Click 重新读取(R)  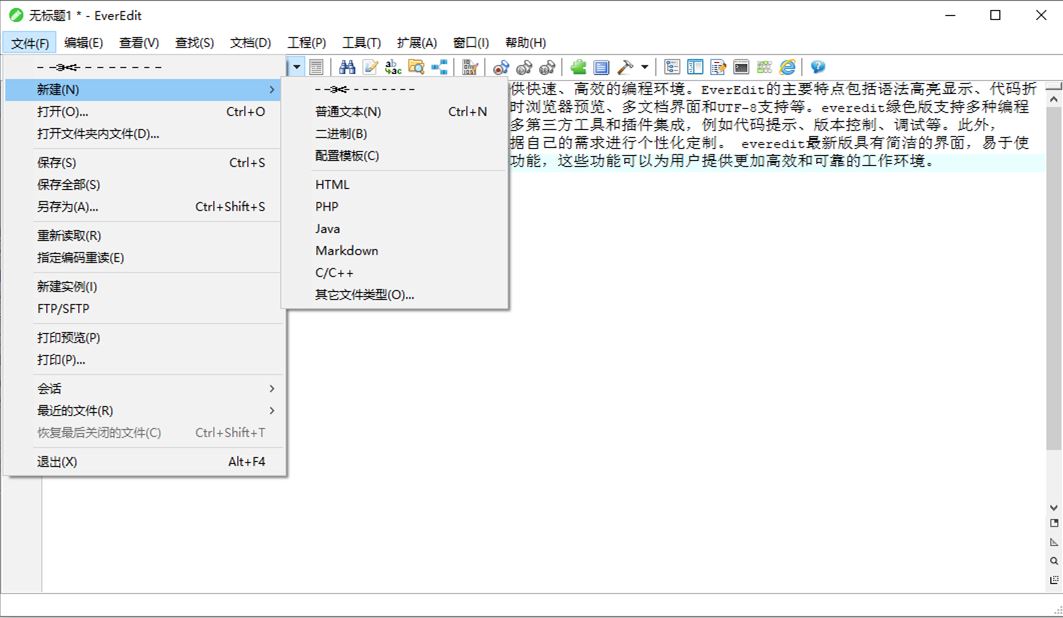(143, 236)
